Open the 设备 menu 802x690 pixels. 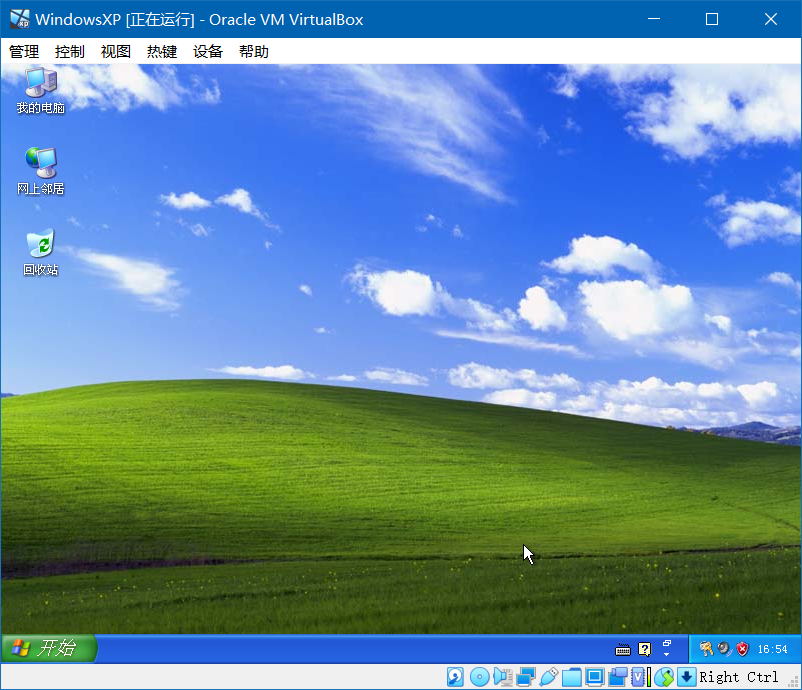(208, 52)
